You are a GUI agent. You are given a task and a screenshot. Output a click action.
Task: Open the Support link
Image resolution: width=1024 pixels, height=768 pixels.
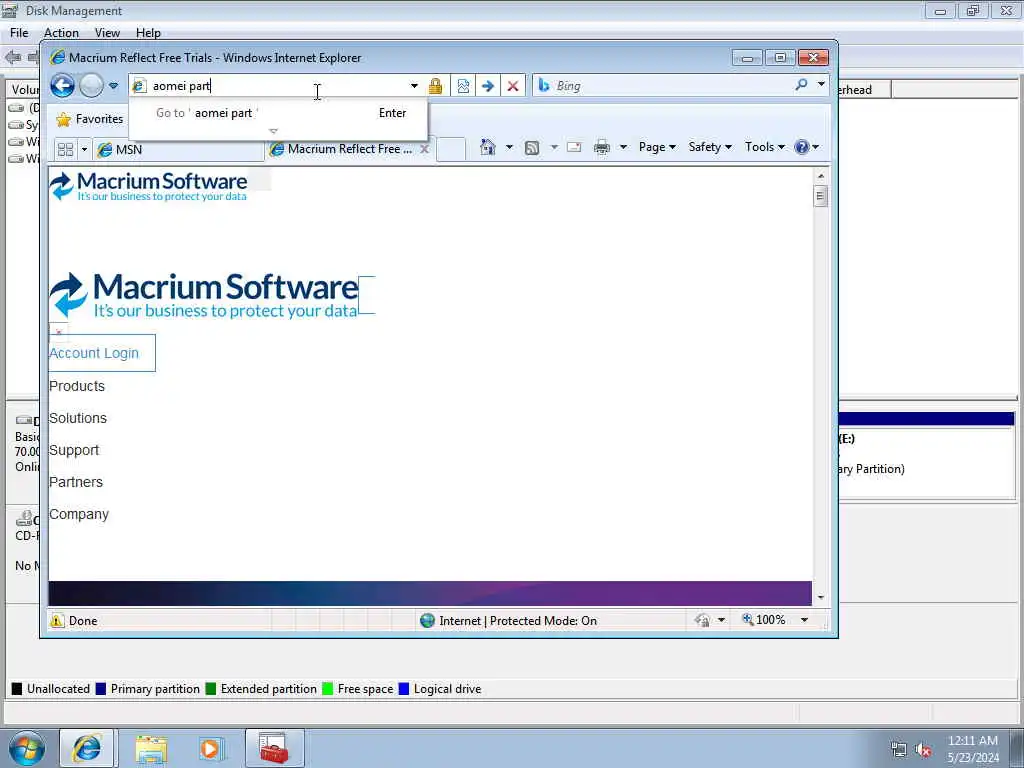click(74, 451)
